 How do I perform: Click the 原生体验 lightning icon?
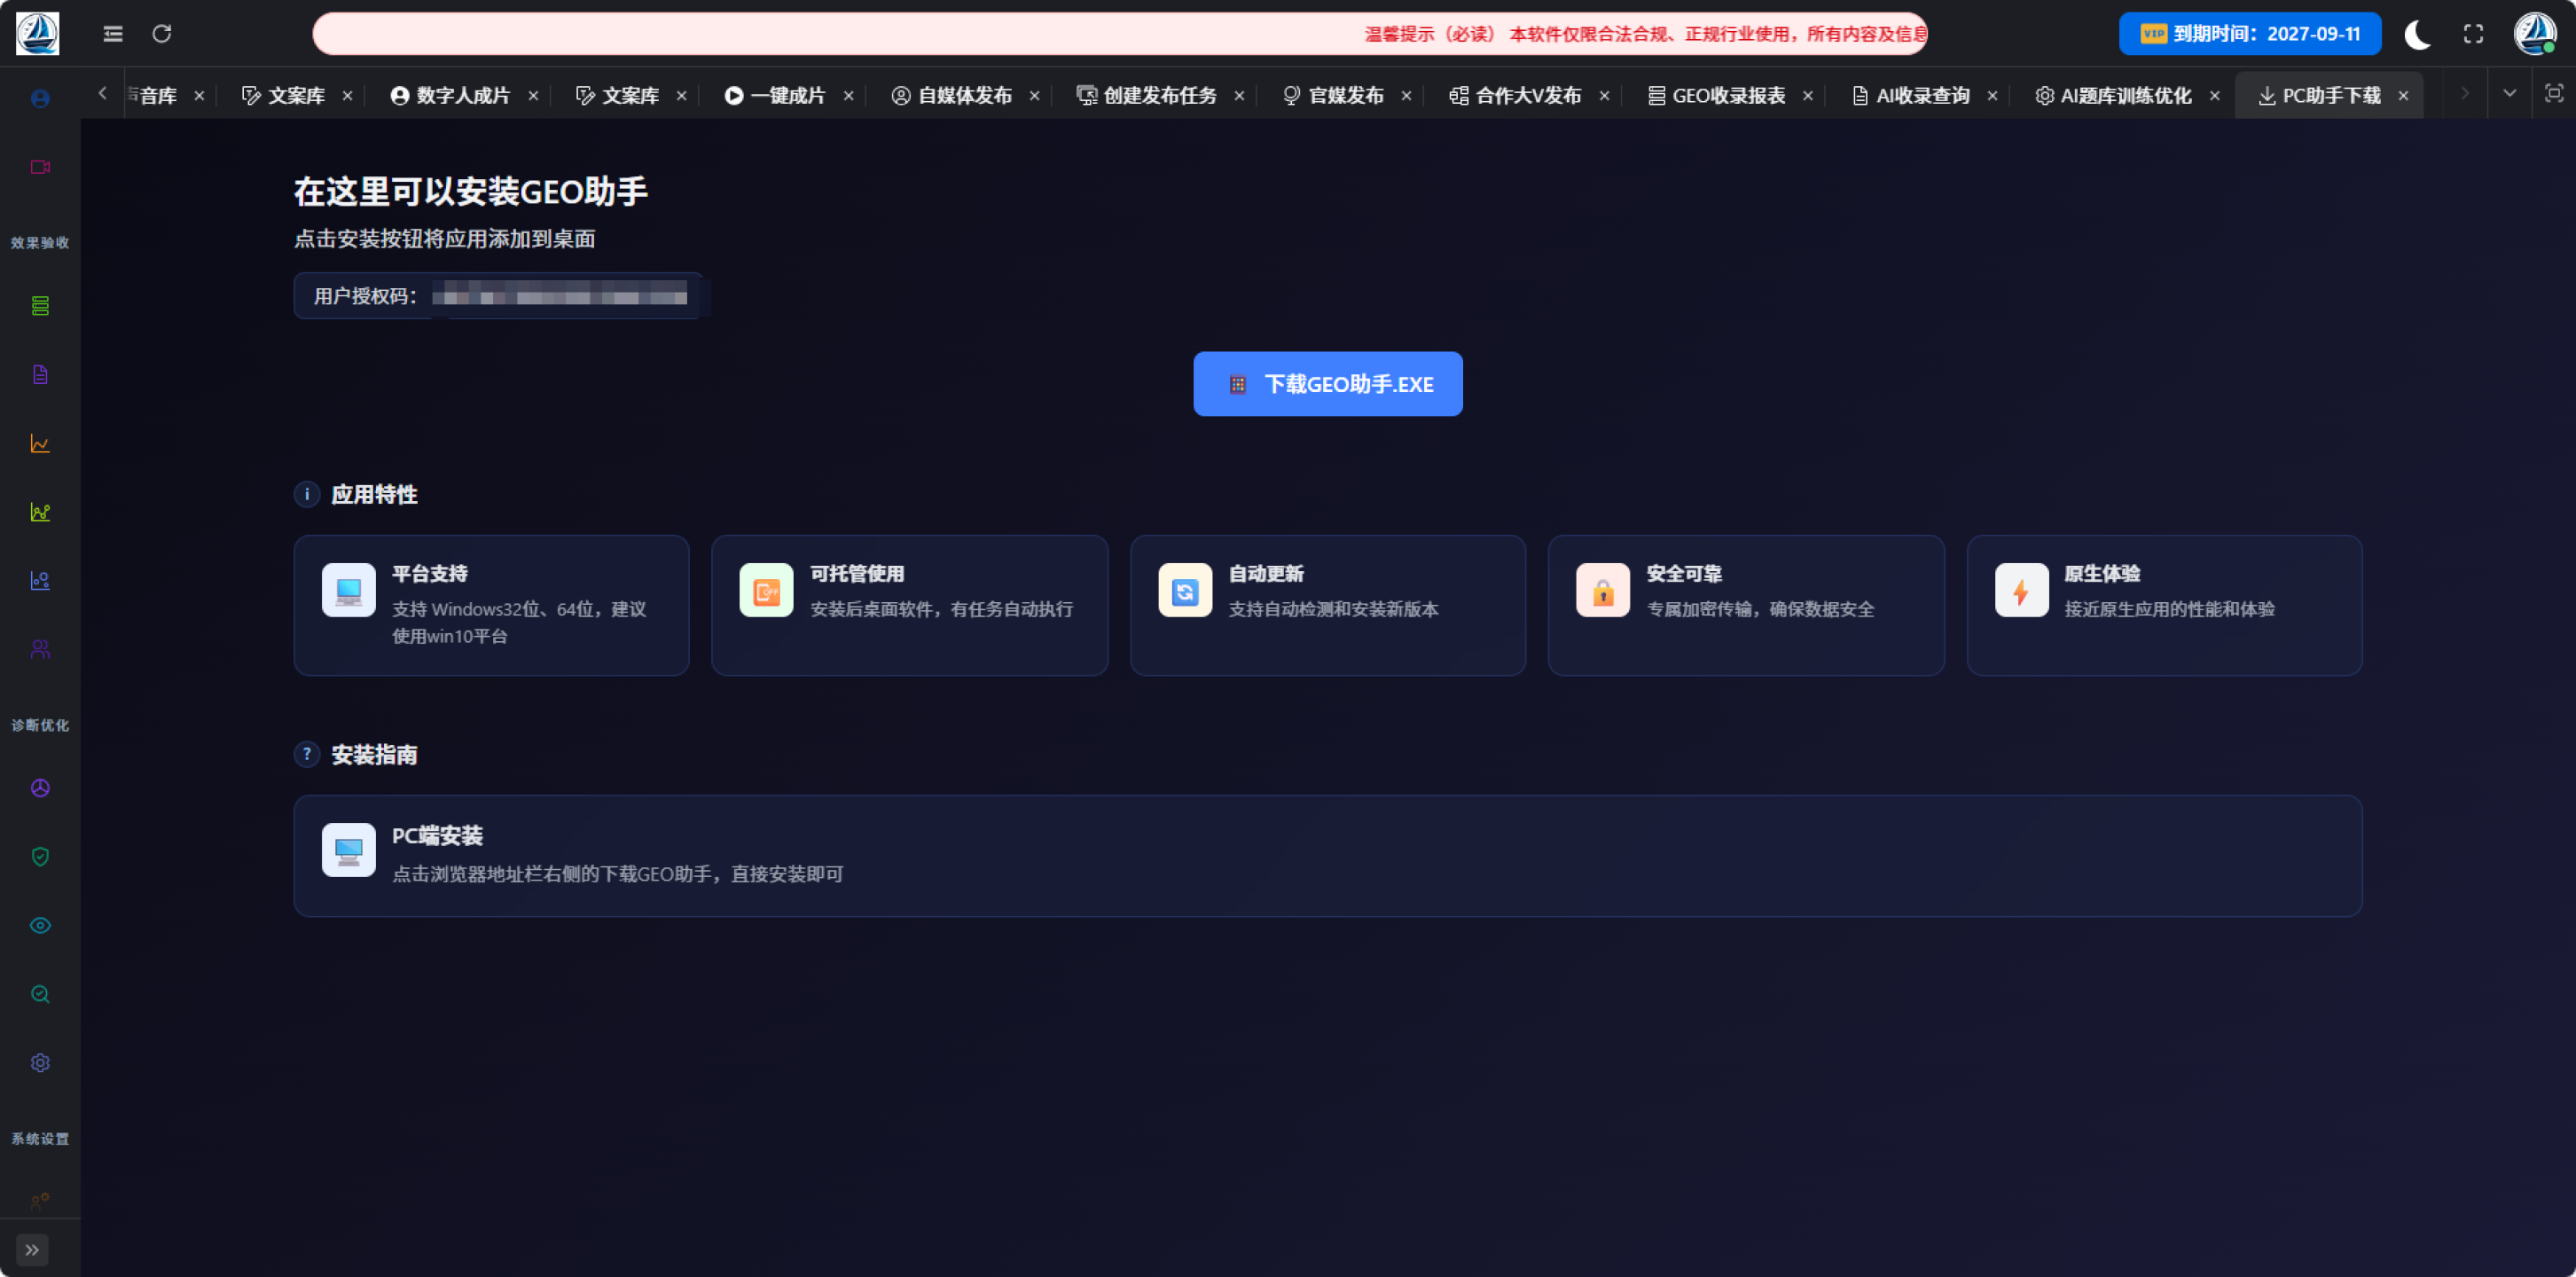pyautogui.click(x=2021, y=591)
